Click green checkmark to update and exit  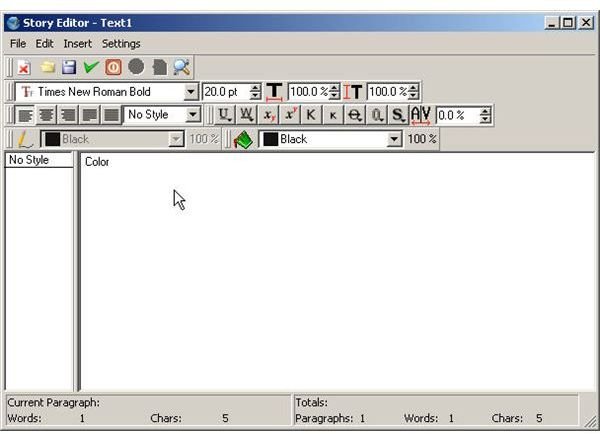91,67
